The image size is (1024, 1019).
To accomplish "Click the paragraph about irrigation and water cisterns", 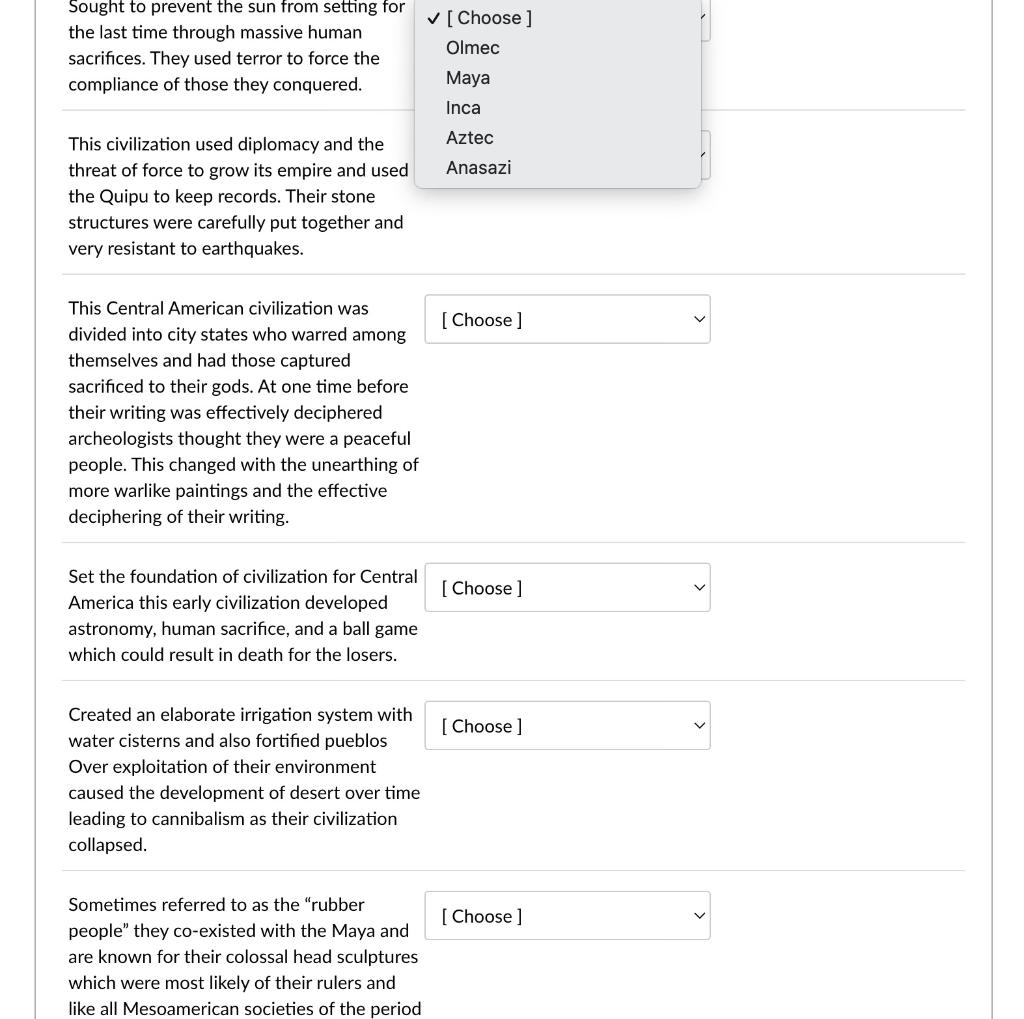I will pos(244,779).
